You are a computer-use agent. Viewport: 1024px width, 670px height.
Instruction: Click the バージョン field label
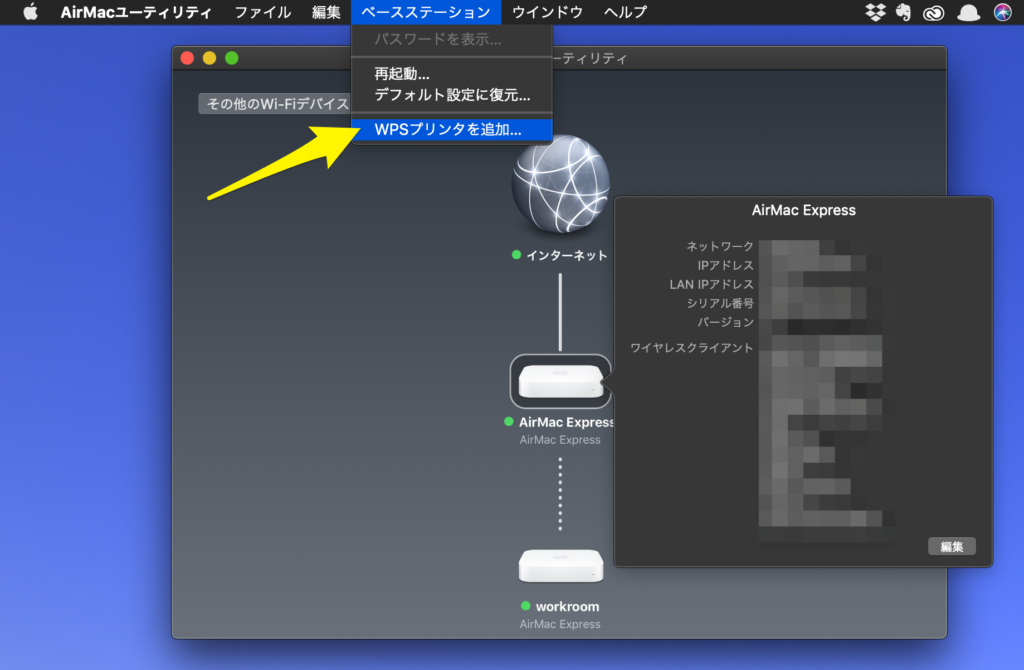pos(726,322)
